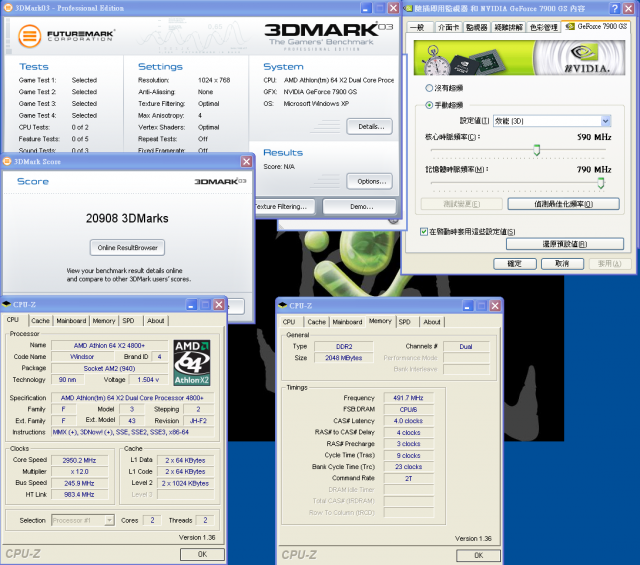Select the 手動超頻 (manual overclock) radio button
Image resolution: width=640 pixels, height=565 pixels.
pos(429,105)
